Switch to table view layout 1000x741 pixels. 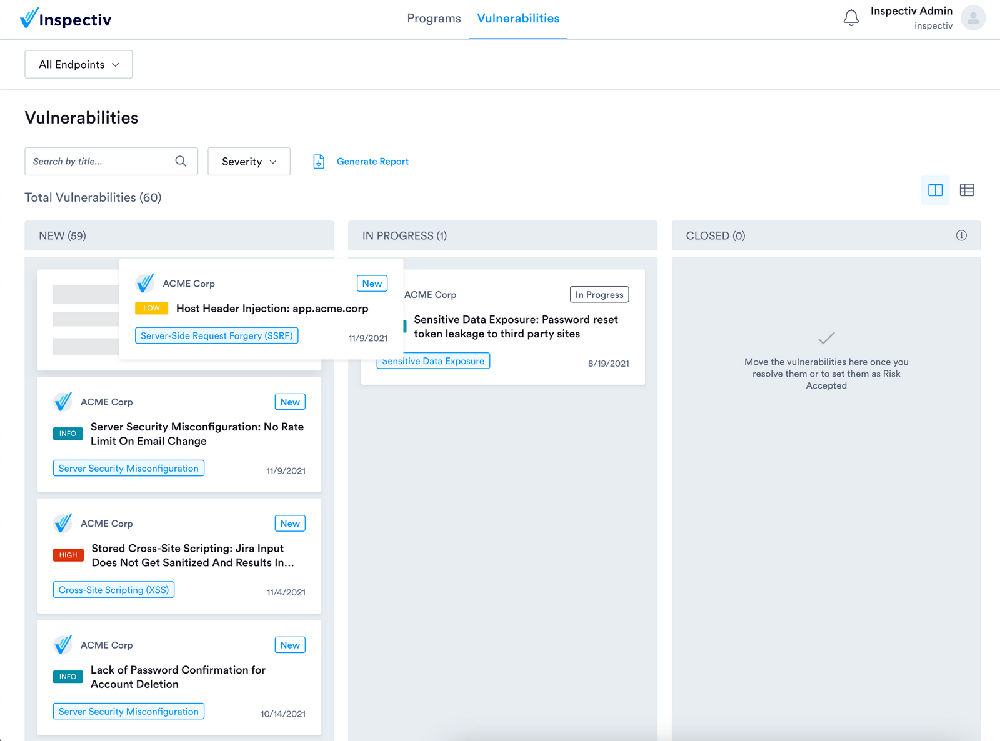pos(966,190)
